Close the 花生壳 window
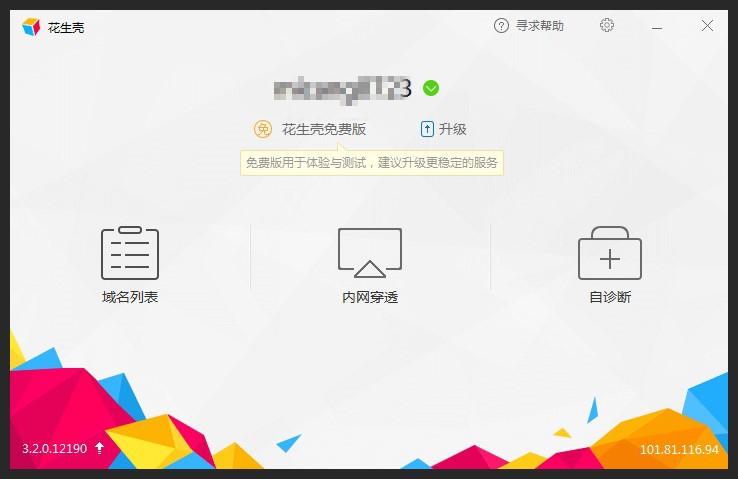The image size is (738, 479). pyautogui.click(x=707, y=25)
